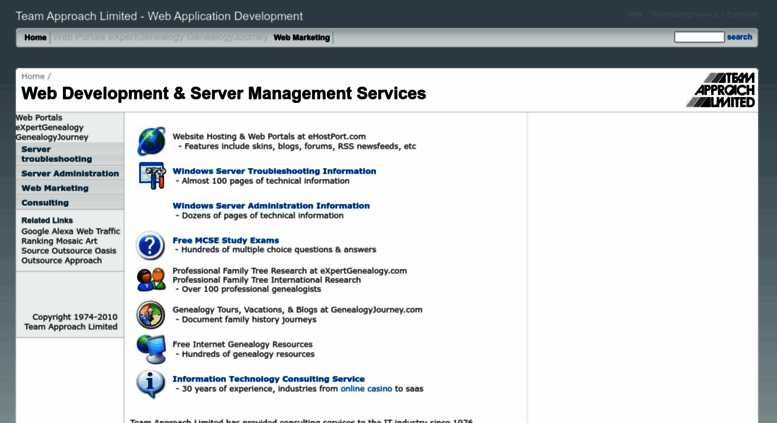Click text 'Free Internet Genealogy Resources'

click(x=242, y=344)
